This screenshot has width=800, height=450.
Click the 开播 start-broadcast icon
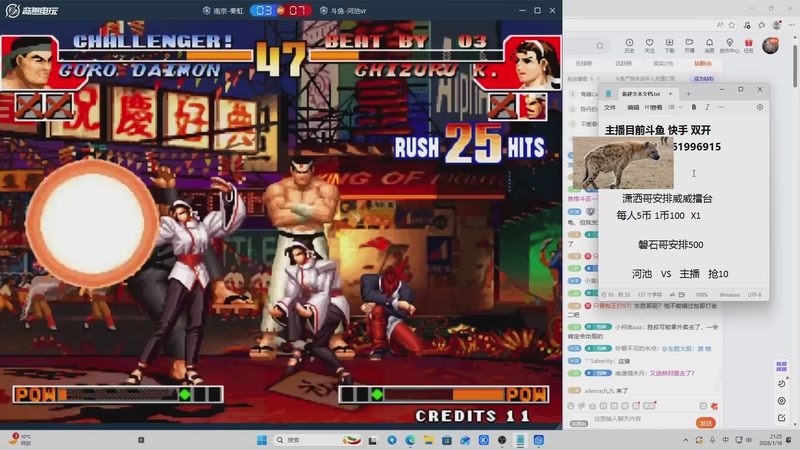689,45
